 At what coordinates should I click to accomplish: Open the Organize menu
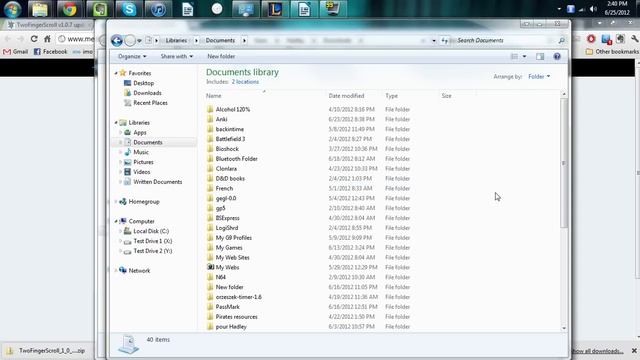pyautogui.click(x=132, y=56)
